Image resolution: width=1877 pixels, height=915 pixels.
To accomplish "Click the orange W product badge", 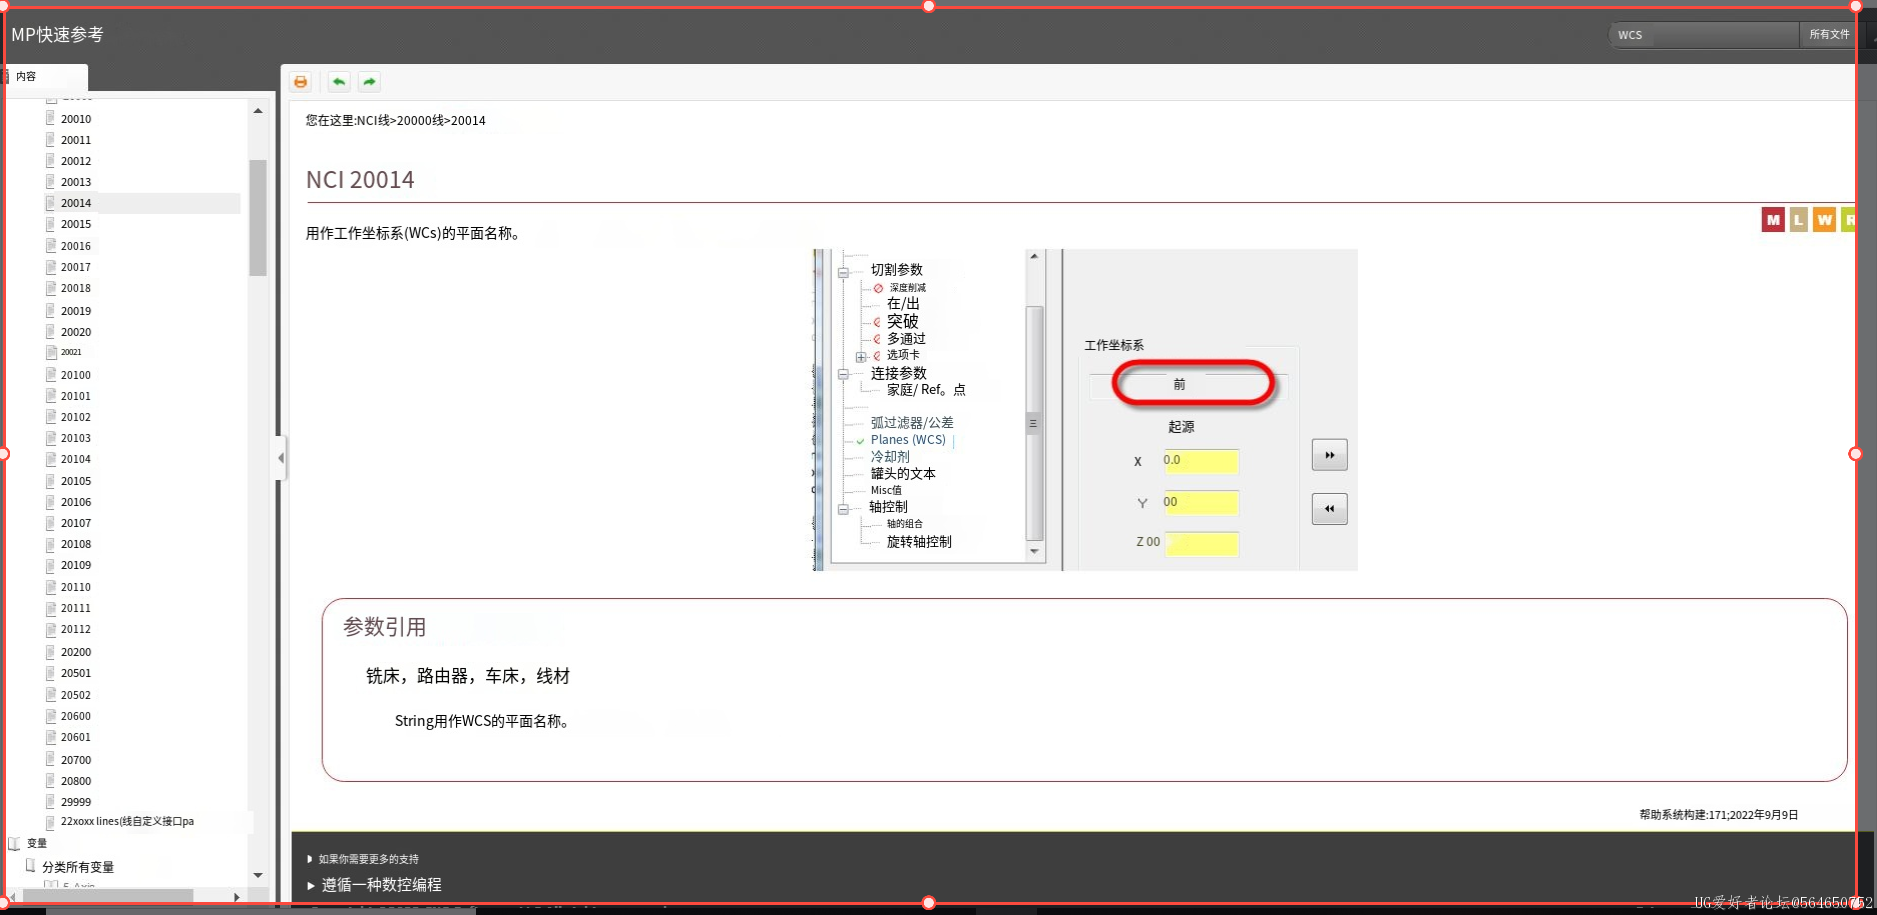I will tap(1825, 220).
